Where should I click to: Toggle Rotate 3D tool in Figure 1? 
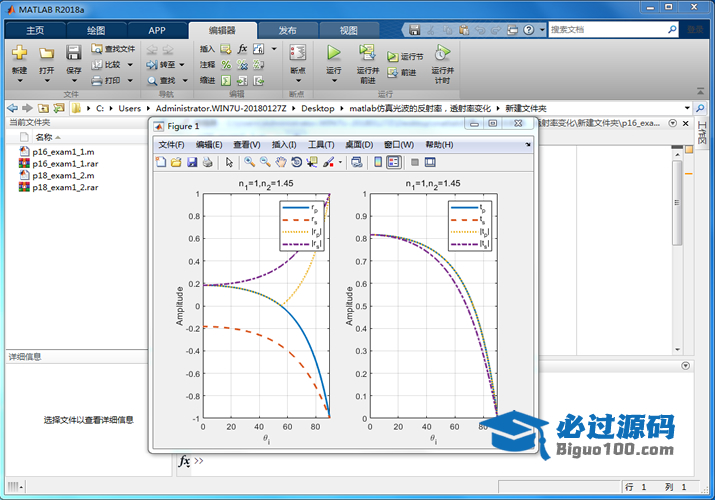(296, 162)
